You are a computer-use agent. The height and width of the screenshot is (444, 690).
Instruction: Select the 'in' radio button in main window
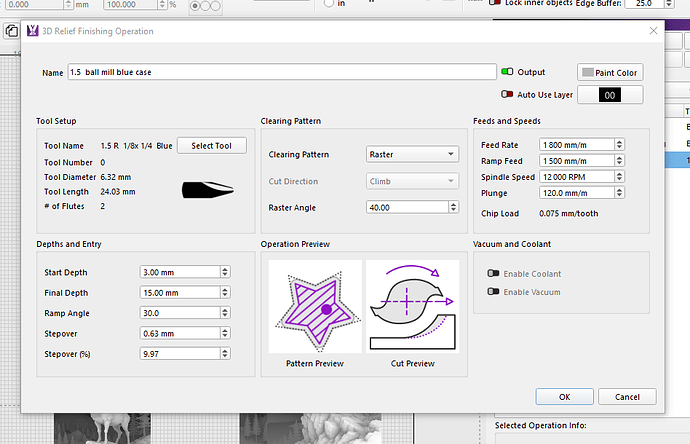(x=329, y=3)
